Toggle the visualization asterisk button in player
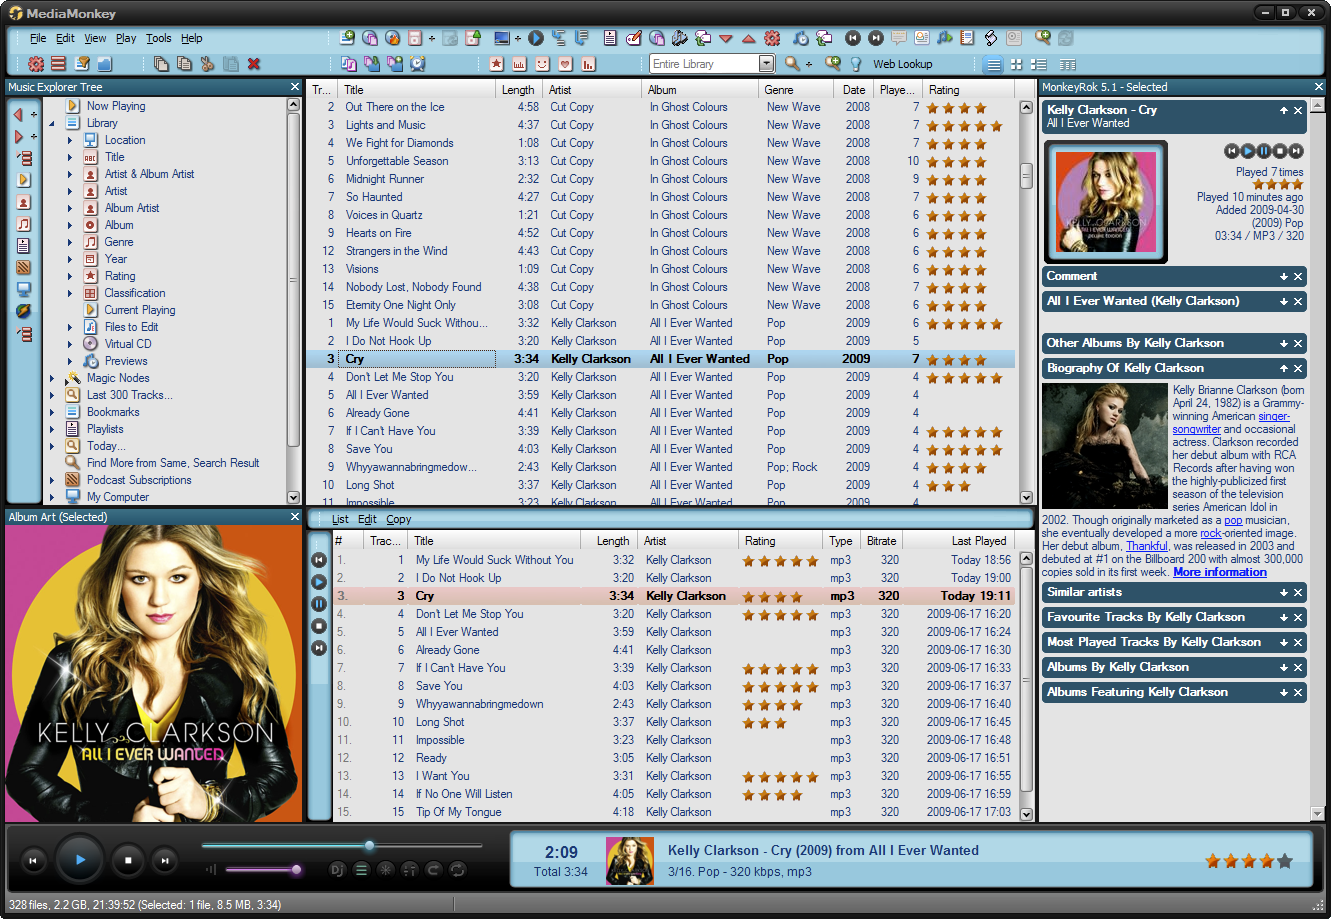This screenshot has height=919, width=1331. 386,870
